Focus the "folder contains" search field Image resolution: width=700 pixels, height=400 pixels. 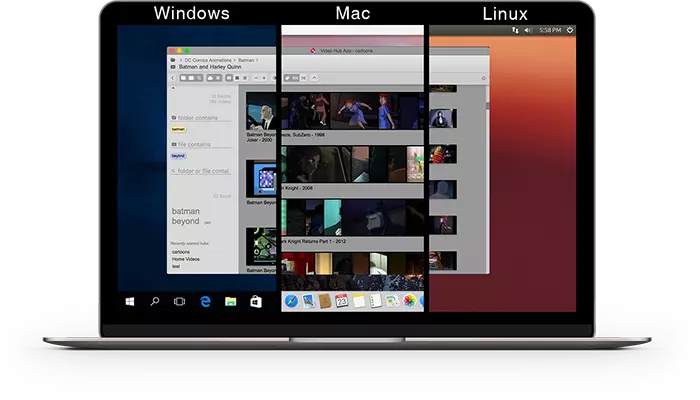tap(202, 118)
